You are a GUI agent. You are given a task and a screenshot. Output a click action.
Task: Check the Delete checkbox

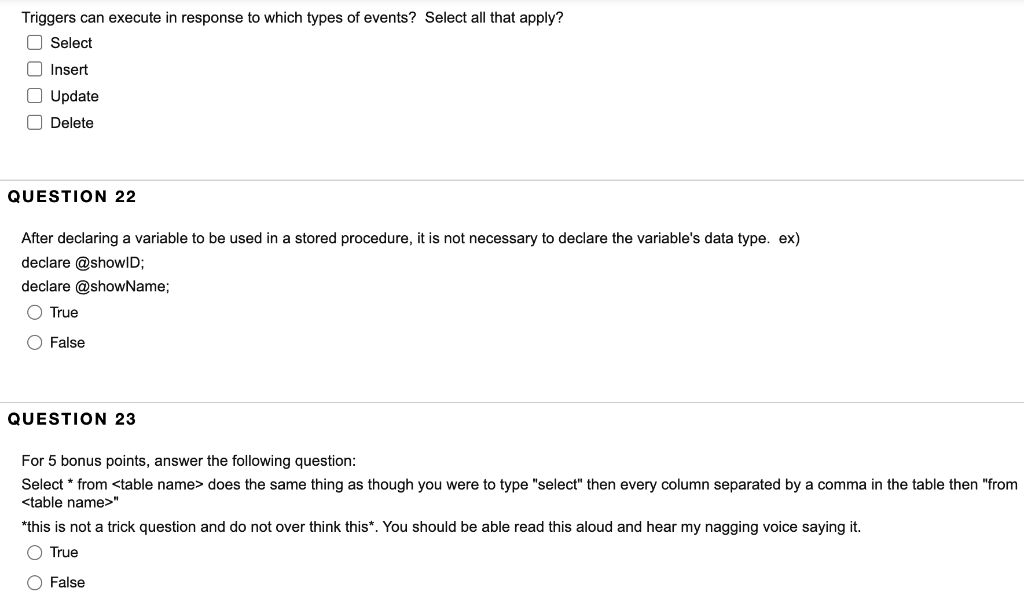pos(34,122)
